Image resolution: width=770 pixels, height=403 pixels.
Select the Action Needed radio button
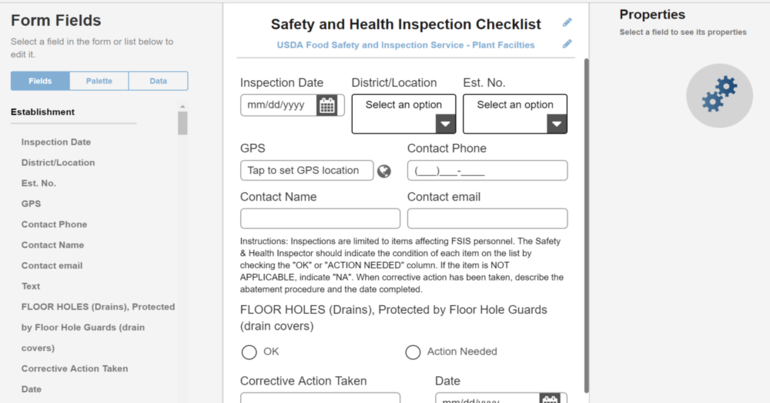pos(412,352)
